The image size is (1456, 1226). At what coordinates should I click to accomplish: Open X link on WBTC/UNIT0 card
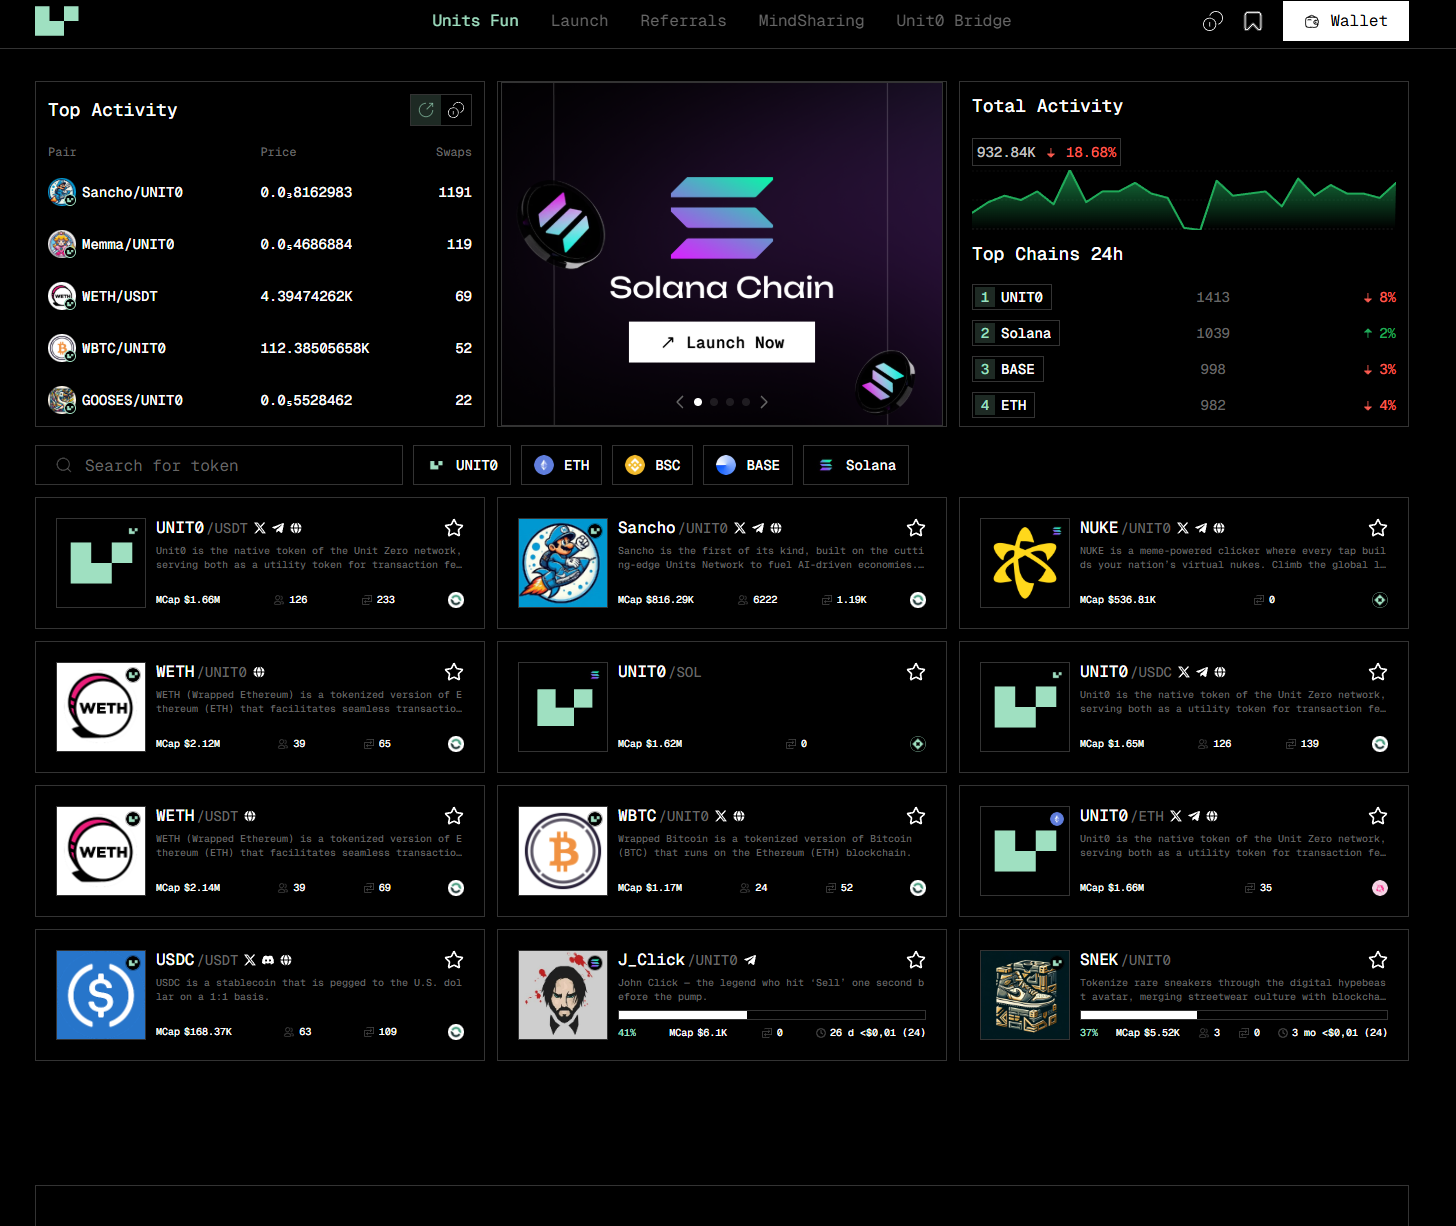tap(721, 816)
